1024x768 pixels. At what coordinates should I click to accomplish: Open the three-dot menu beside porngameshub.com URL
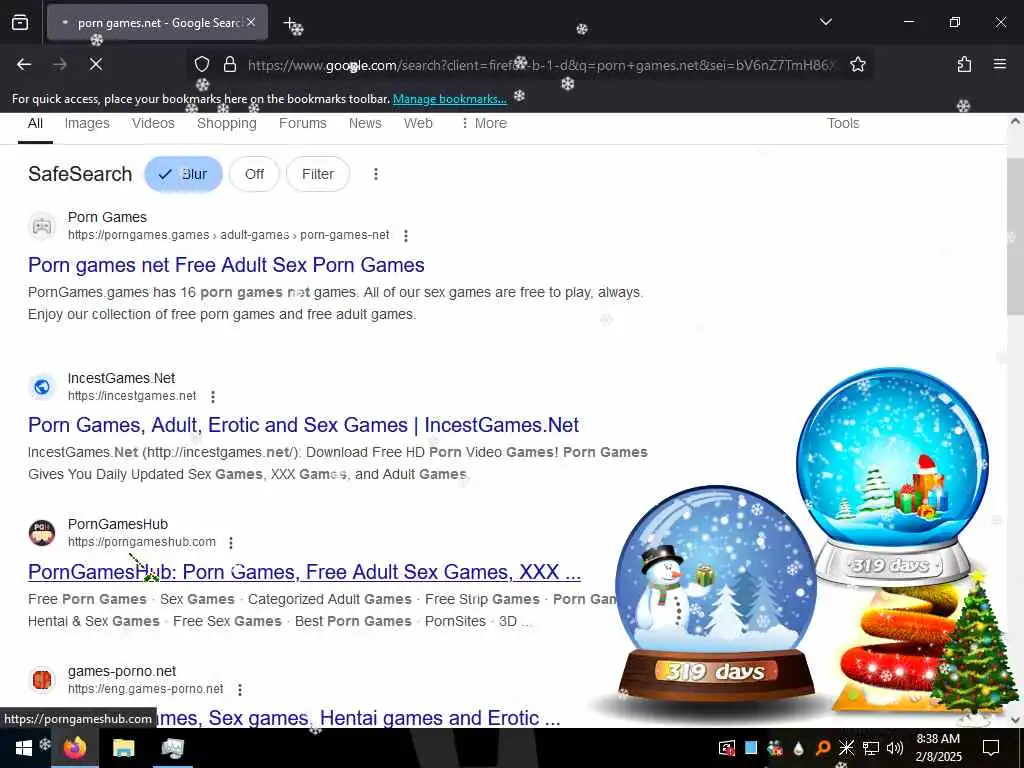231,543
